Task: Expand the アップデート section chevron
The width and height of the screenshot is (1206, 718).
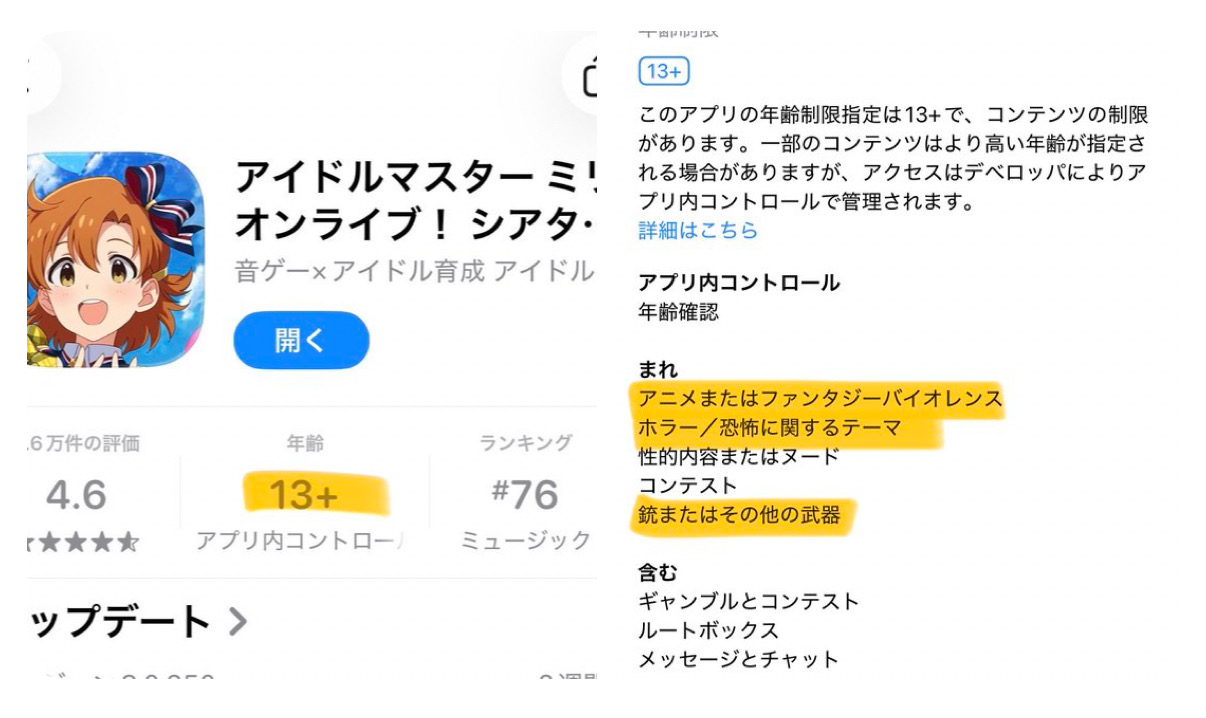Action: (237, 622)
